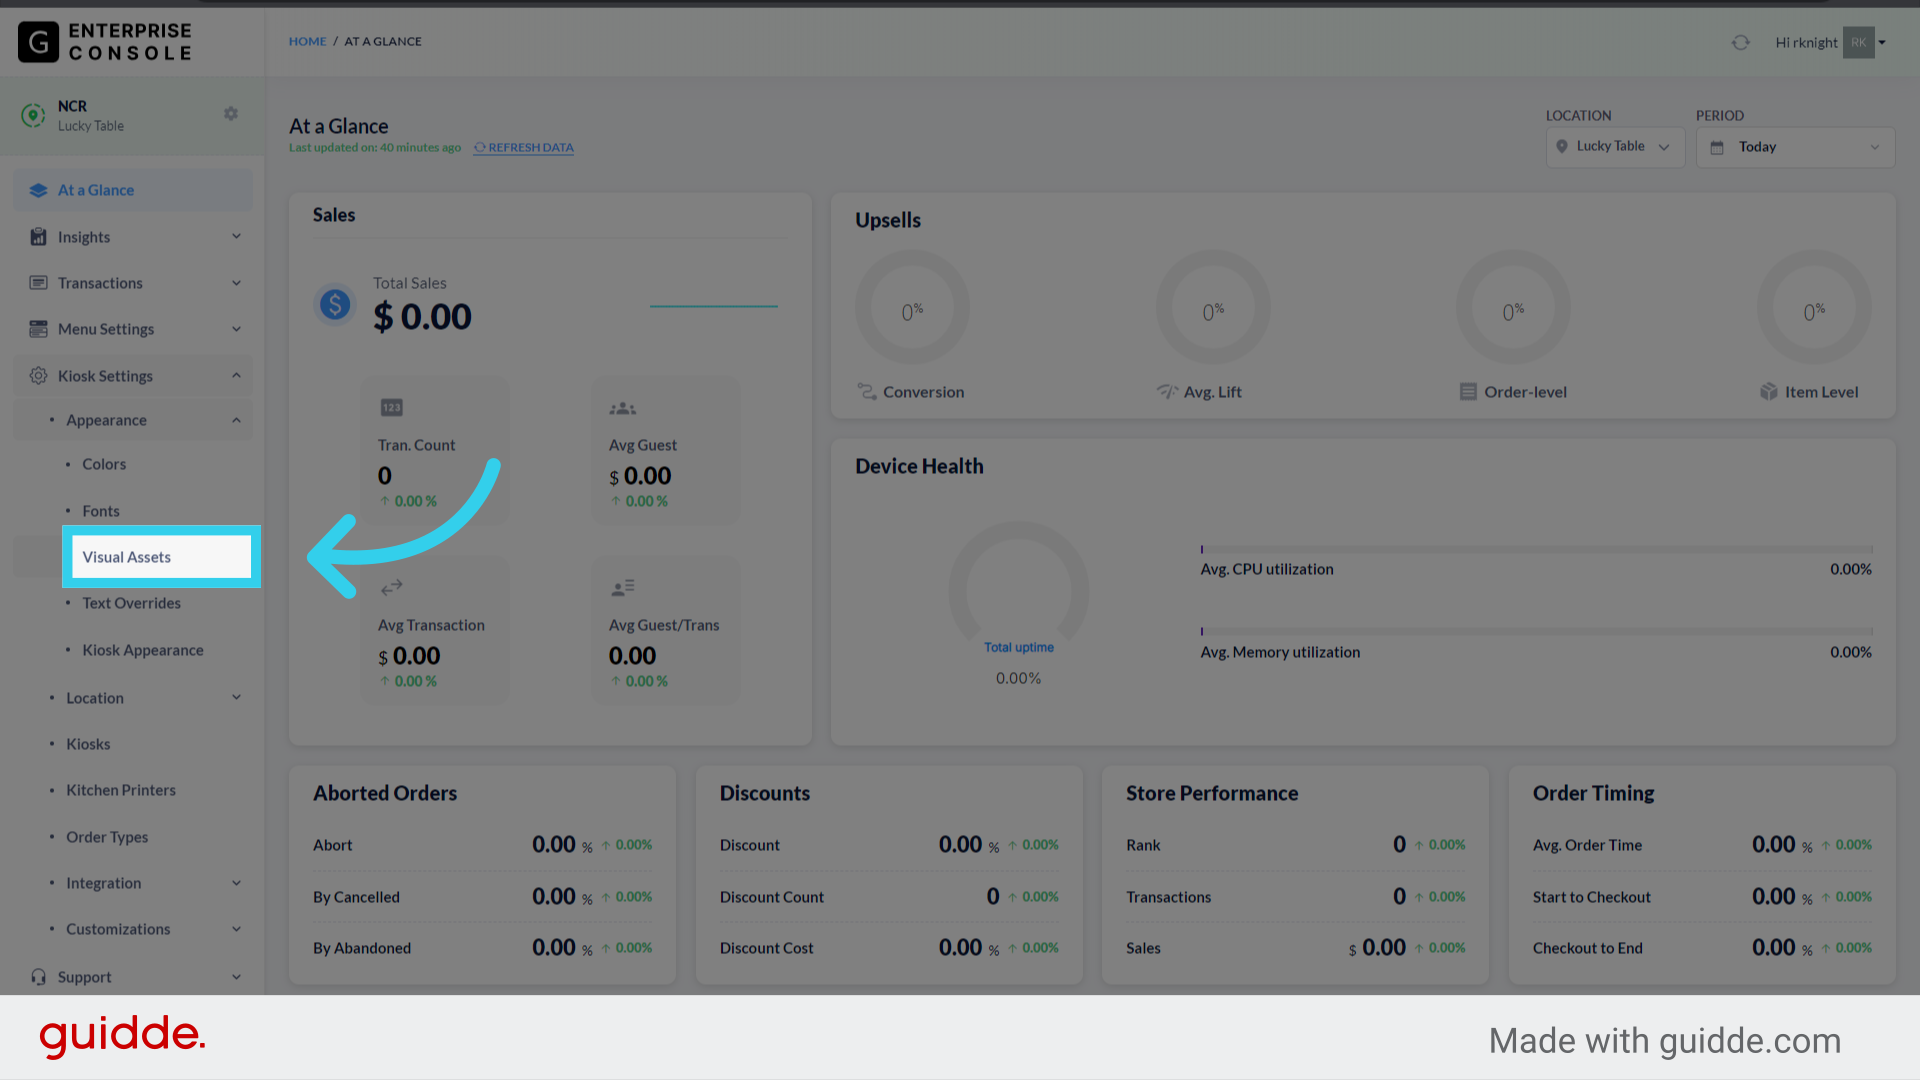Expand the Location submenu chevron

[x=237, y=698]
